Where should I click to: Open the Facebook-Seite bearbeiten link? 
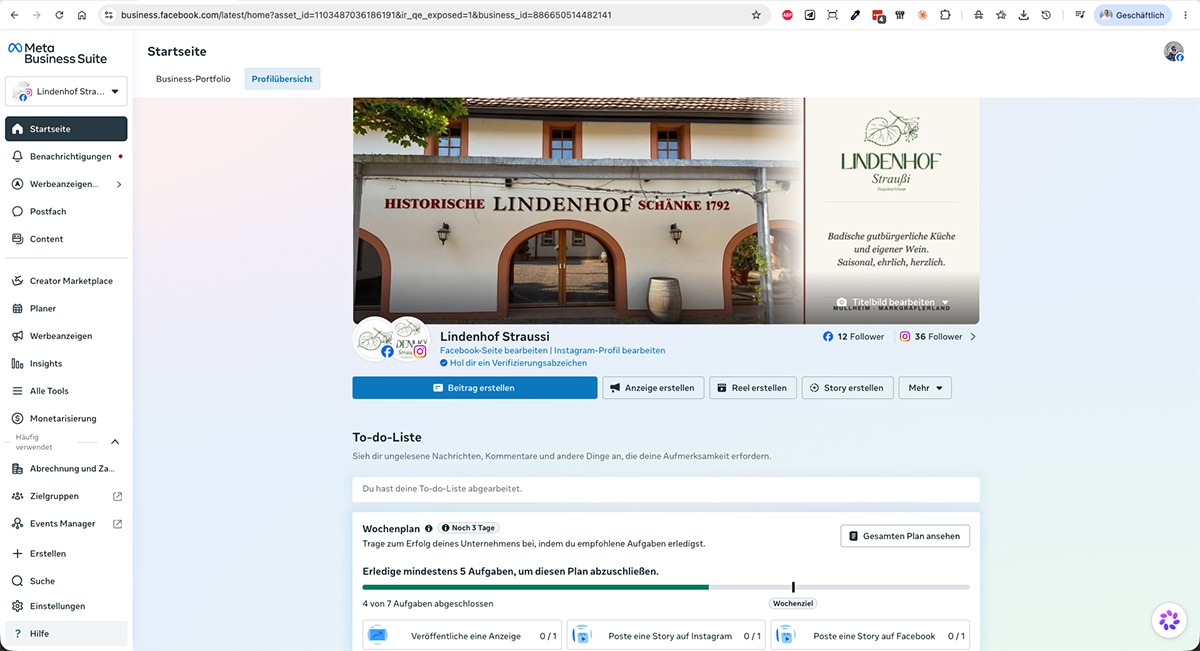(494, 351)
